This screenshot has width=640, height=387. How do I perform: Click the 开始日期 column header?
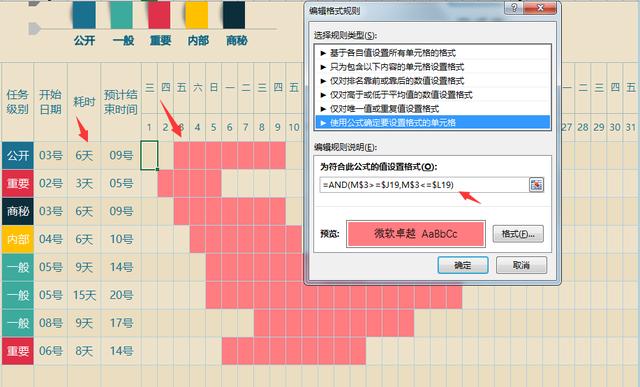click(x=50, y=102)
